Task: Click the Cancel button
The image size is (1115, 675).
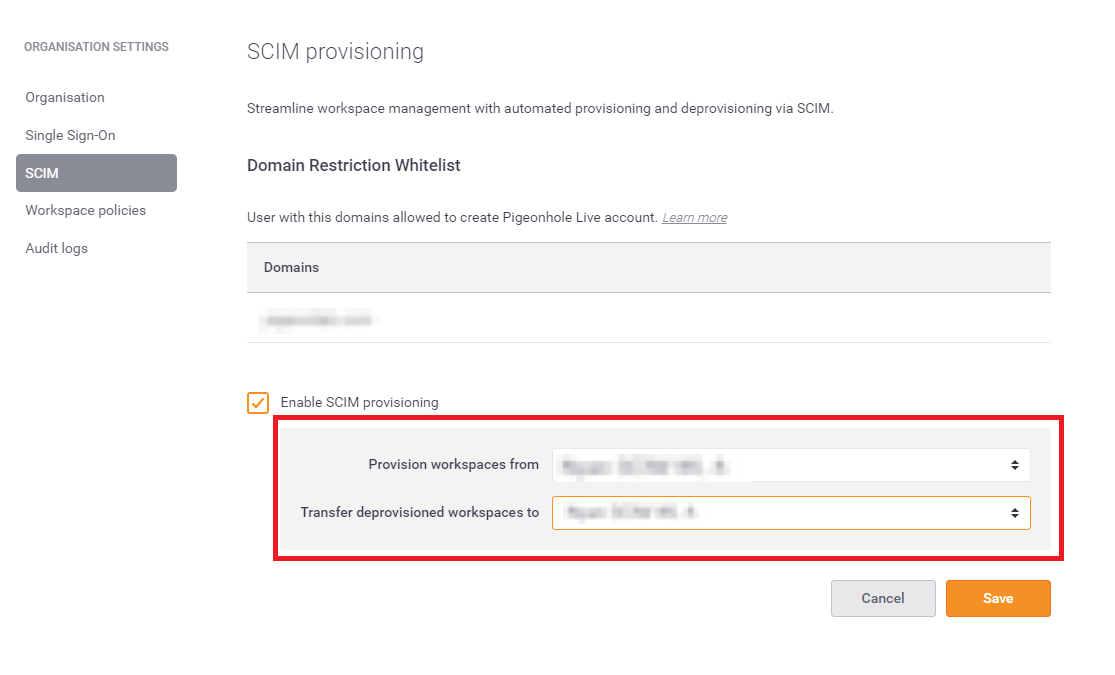Action: click(882, 598)
